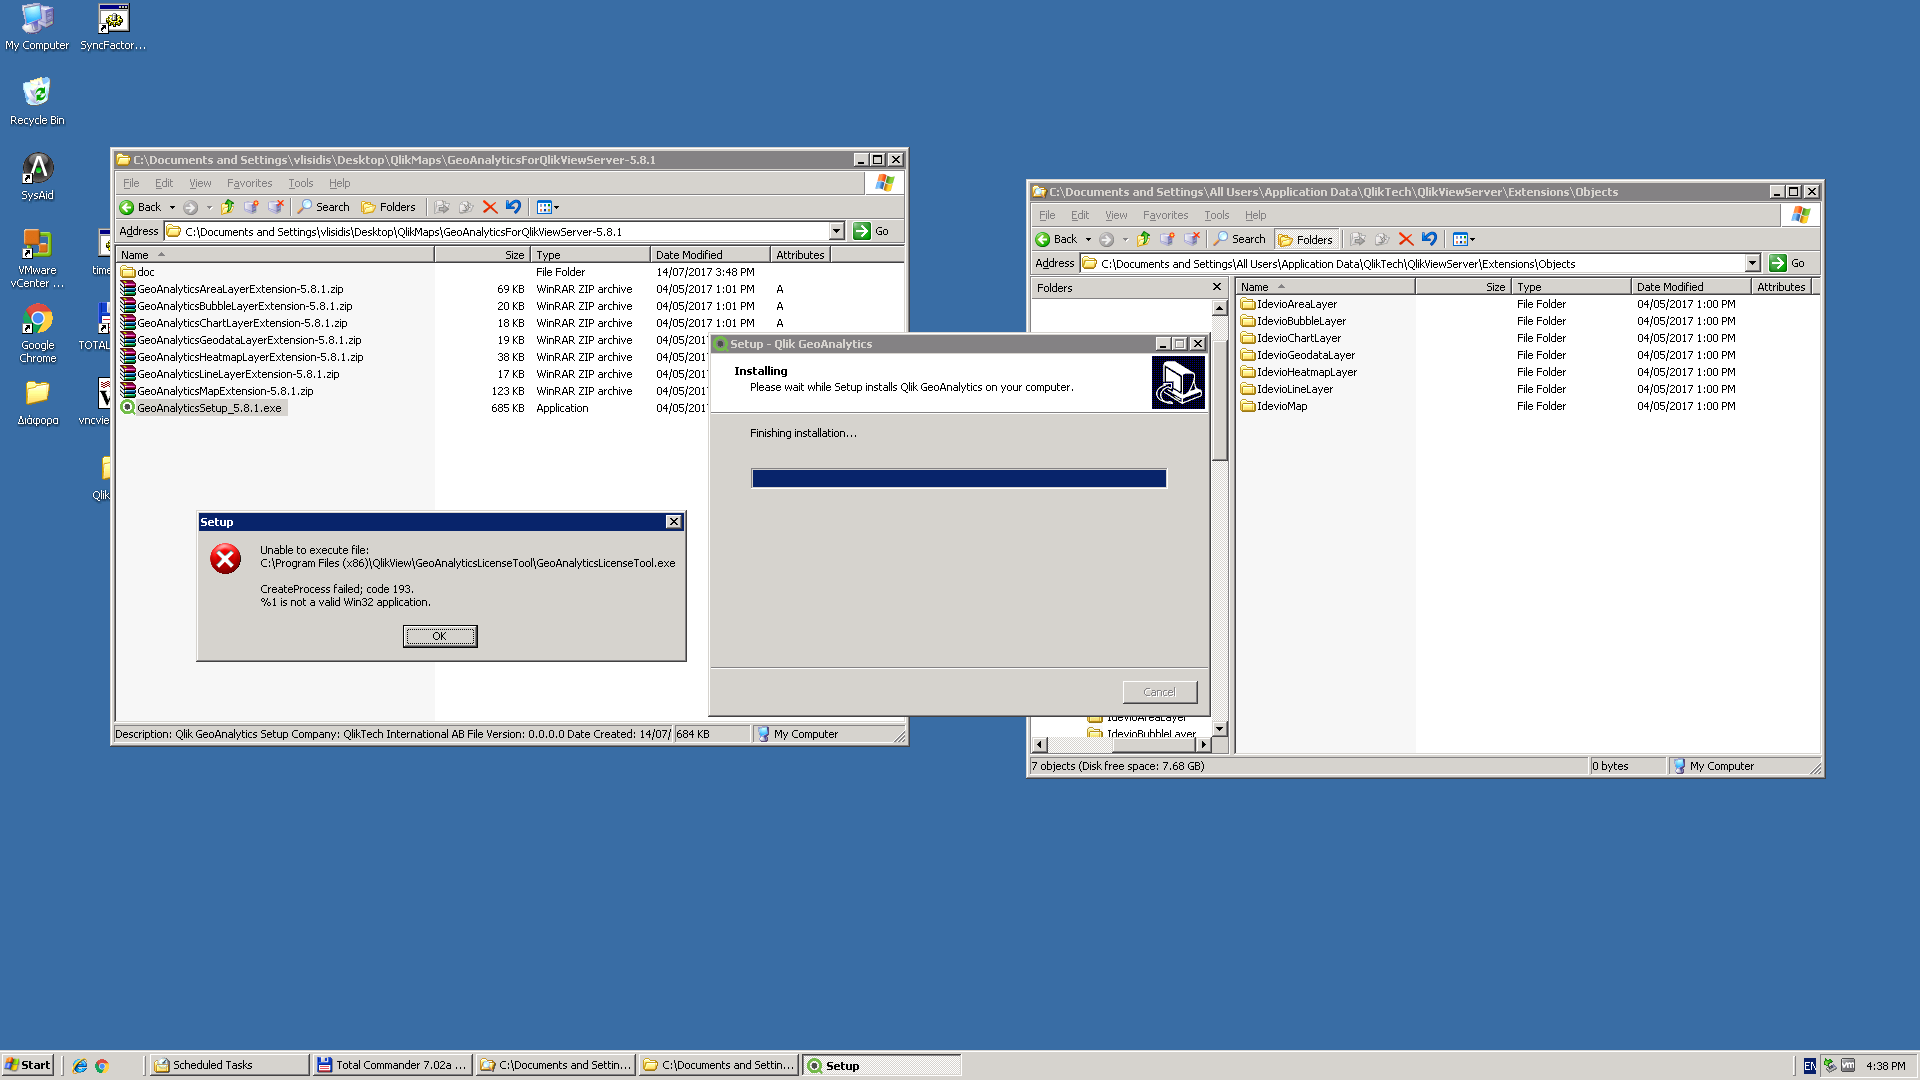Click Back arrow in GeoAnalyticsForQlikViewServer window

coord(140,207)
